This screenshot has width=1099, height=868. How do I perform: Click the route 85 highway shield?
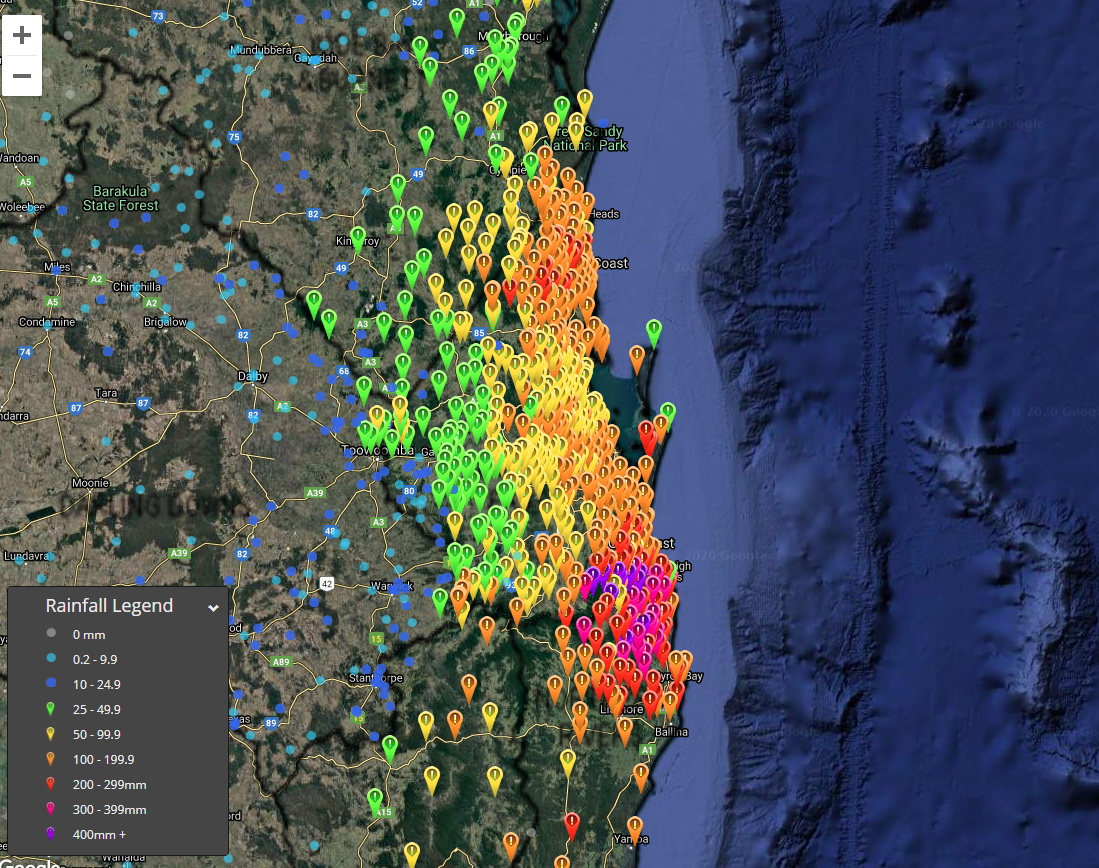[479, 333]
